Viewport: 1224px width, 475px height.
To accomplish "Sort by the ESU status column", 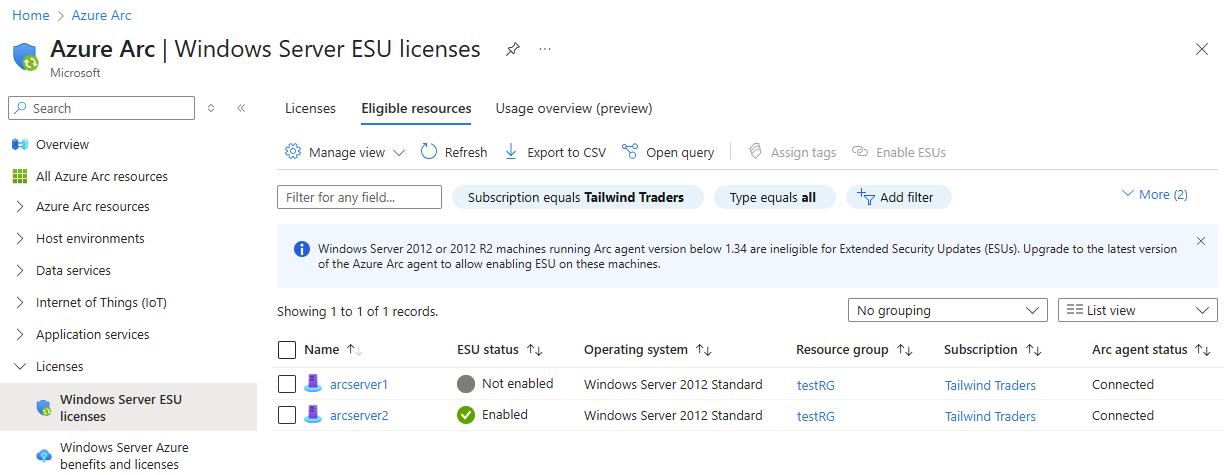I will pos(535,350).
